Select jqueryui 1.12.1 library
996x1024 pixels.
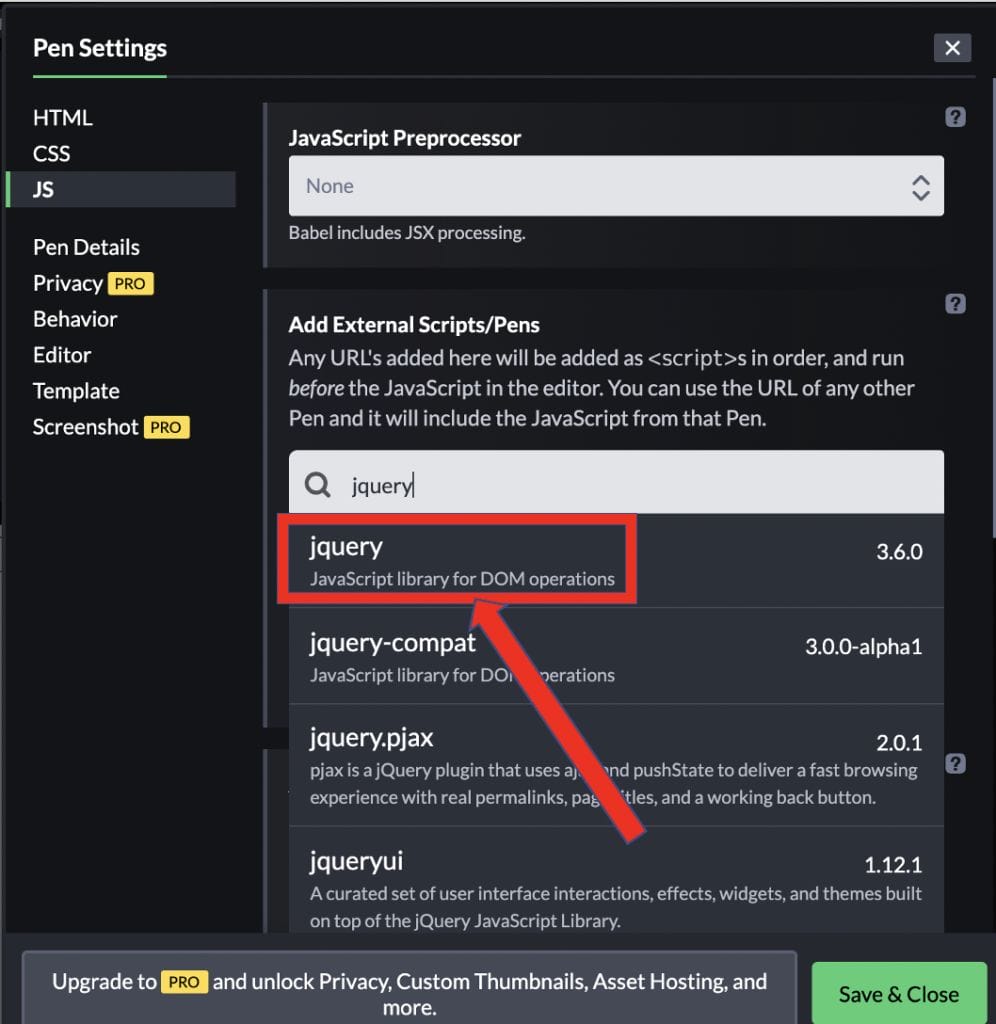[x=615, y=888]
